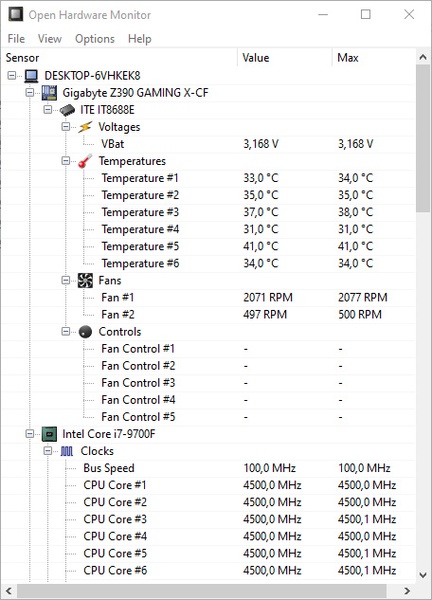The image size is (432, 600).
Task: Select the CPU Core #5 row
Action: [x=209, y=553]
